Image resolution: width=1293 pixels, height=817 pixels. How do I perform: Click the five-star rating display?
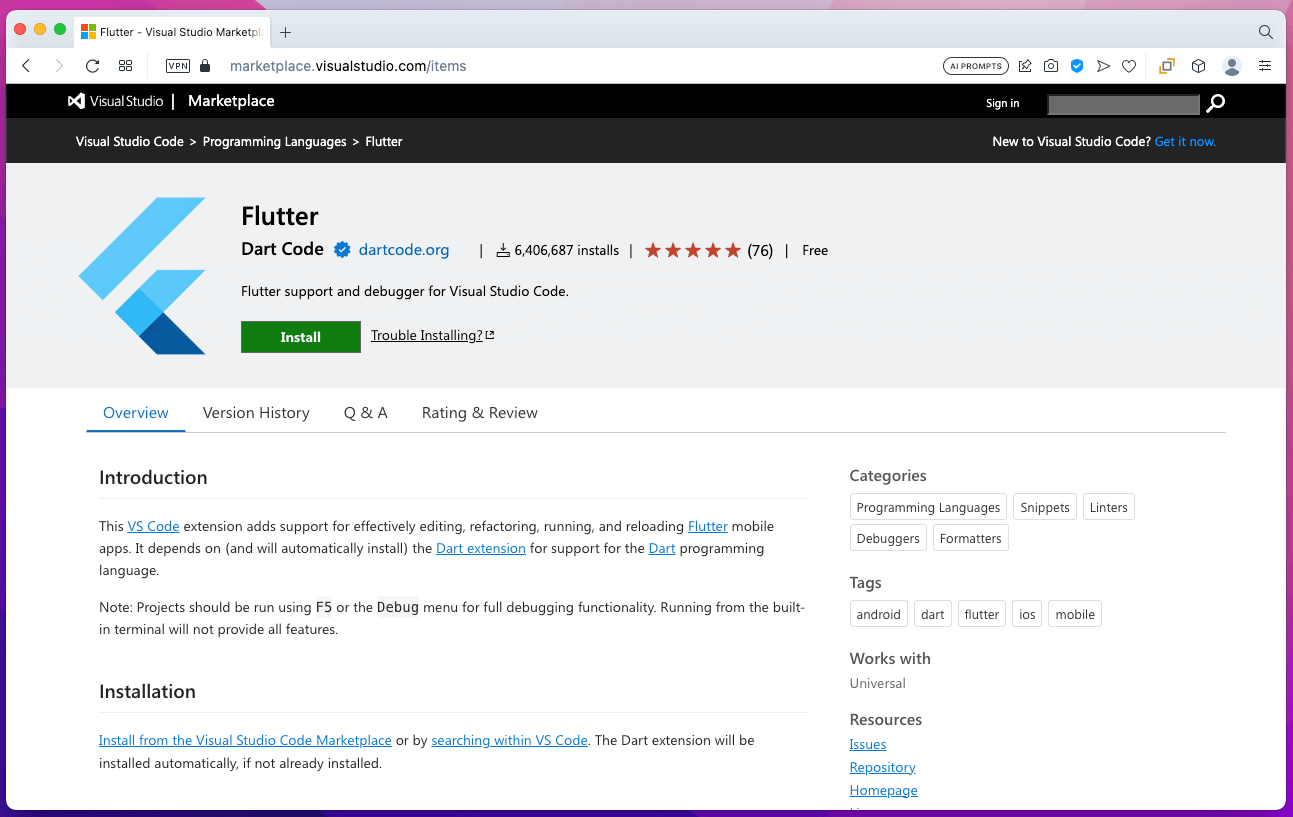pos(693,250)
